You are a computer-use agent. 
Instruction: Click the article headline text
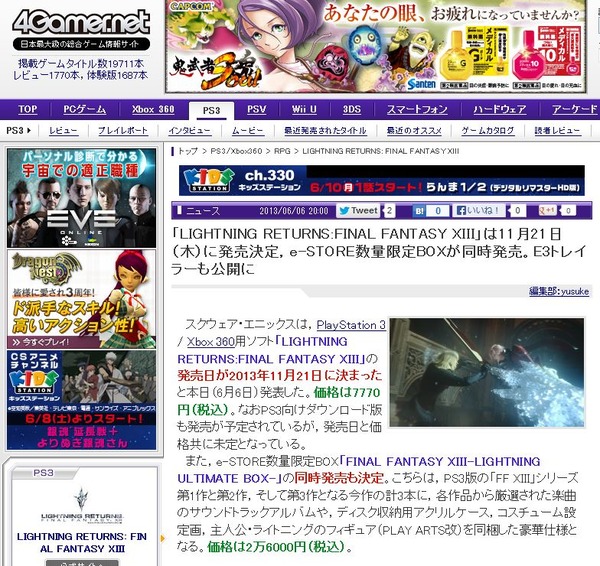click(x=378, y=251)
